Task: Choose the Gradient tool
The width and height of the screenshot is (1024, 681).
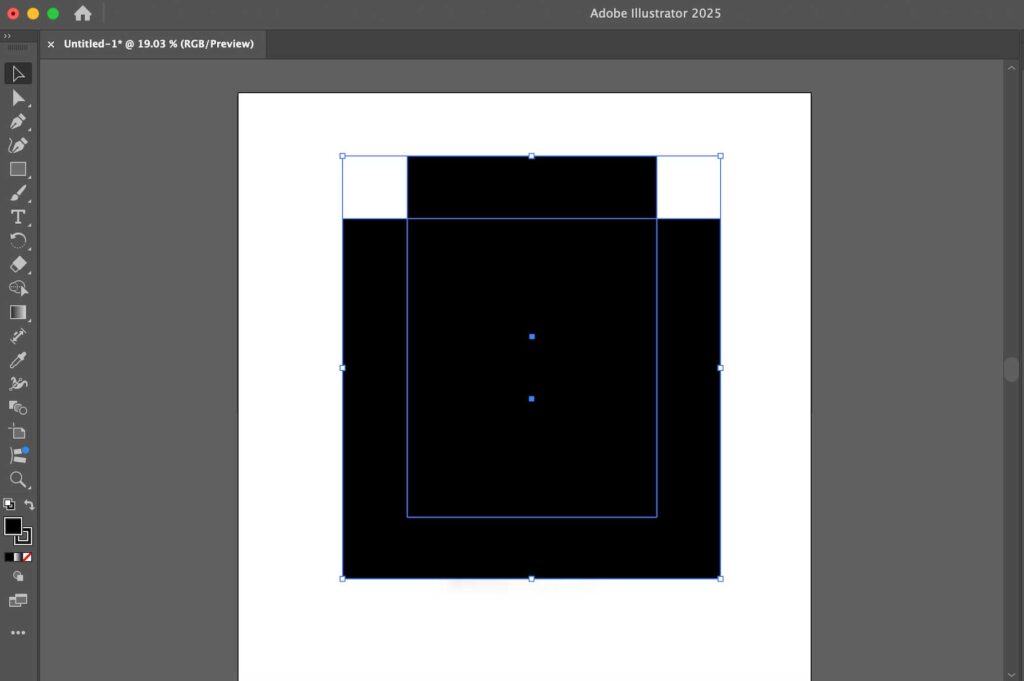Action: (18, 312)
